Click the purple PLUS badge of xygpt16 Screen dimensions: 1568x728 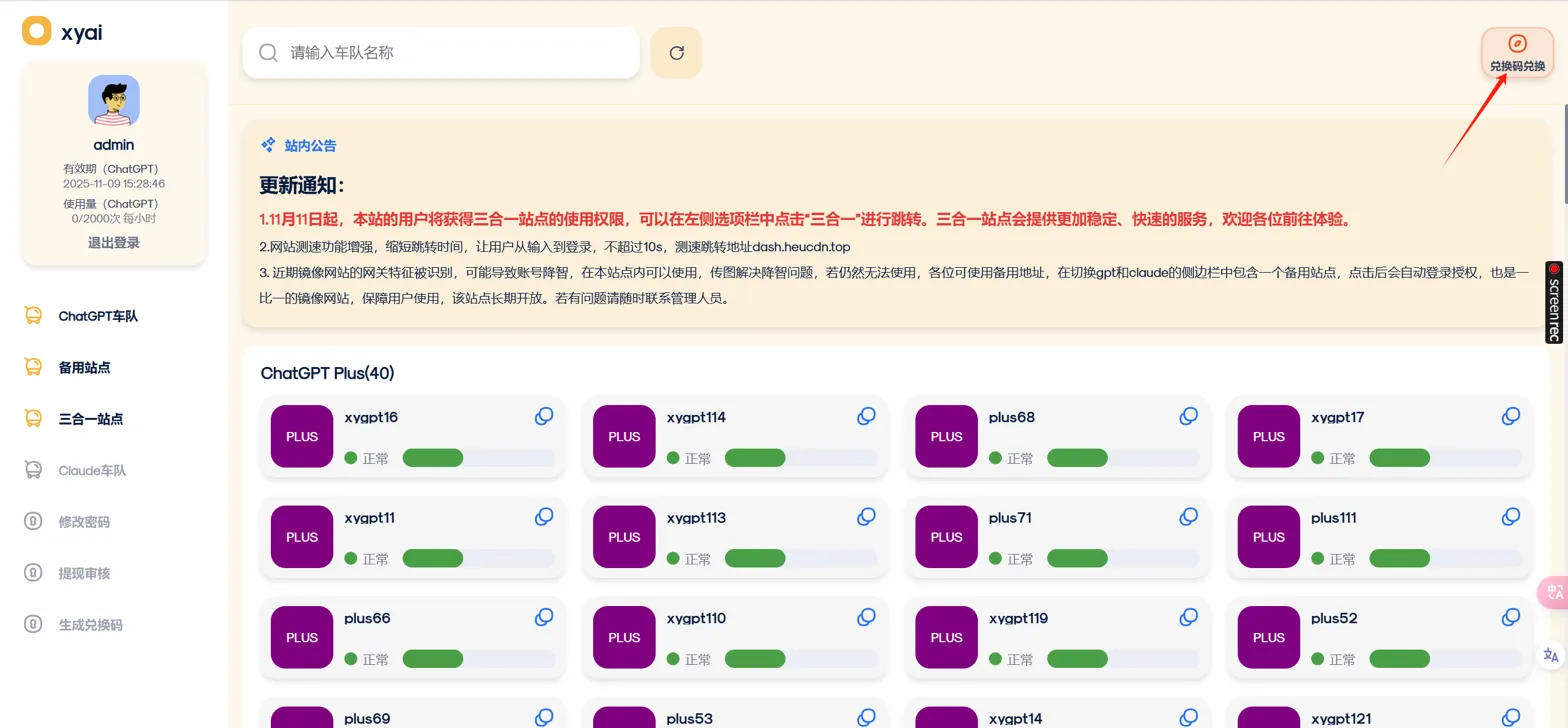tap(302, 436)
